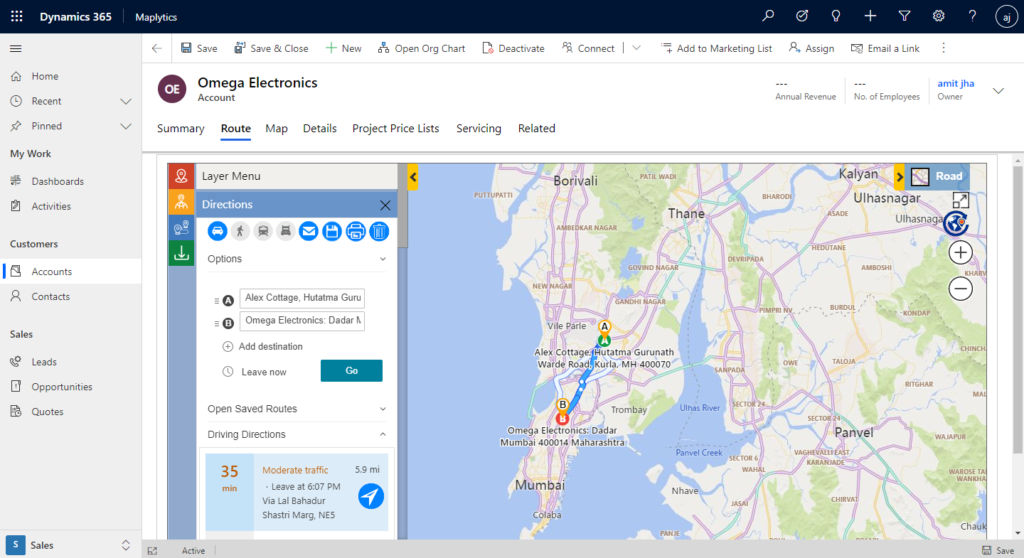Collapse the site map hamburger menu
The image size is (1024, 558).
pos(16,48)
